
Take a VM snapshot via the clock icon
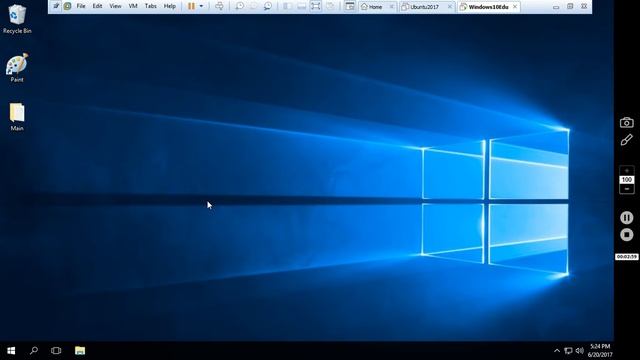click(x=240, y=6)
